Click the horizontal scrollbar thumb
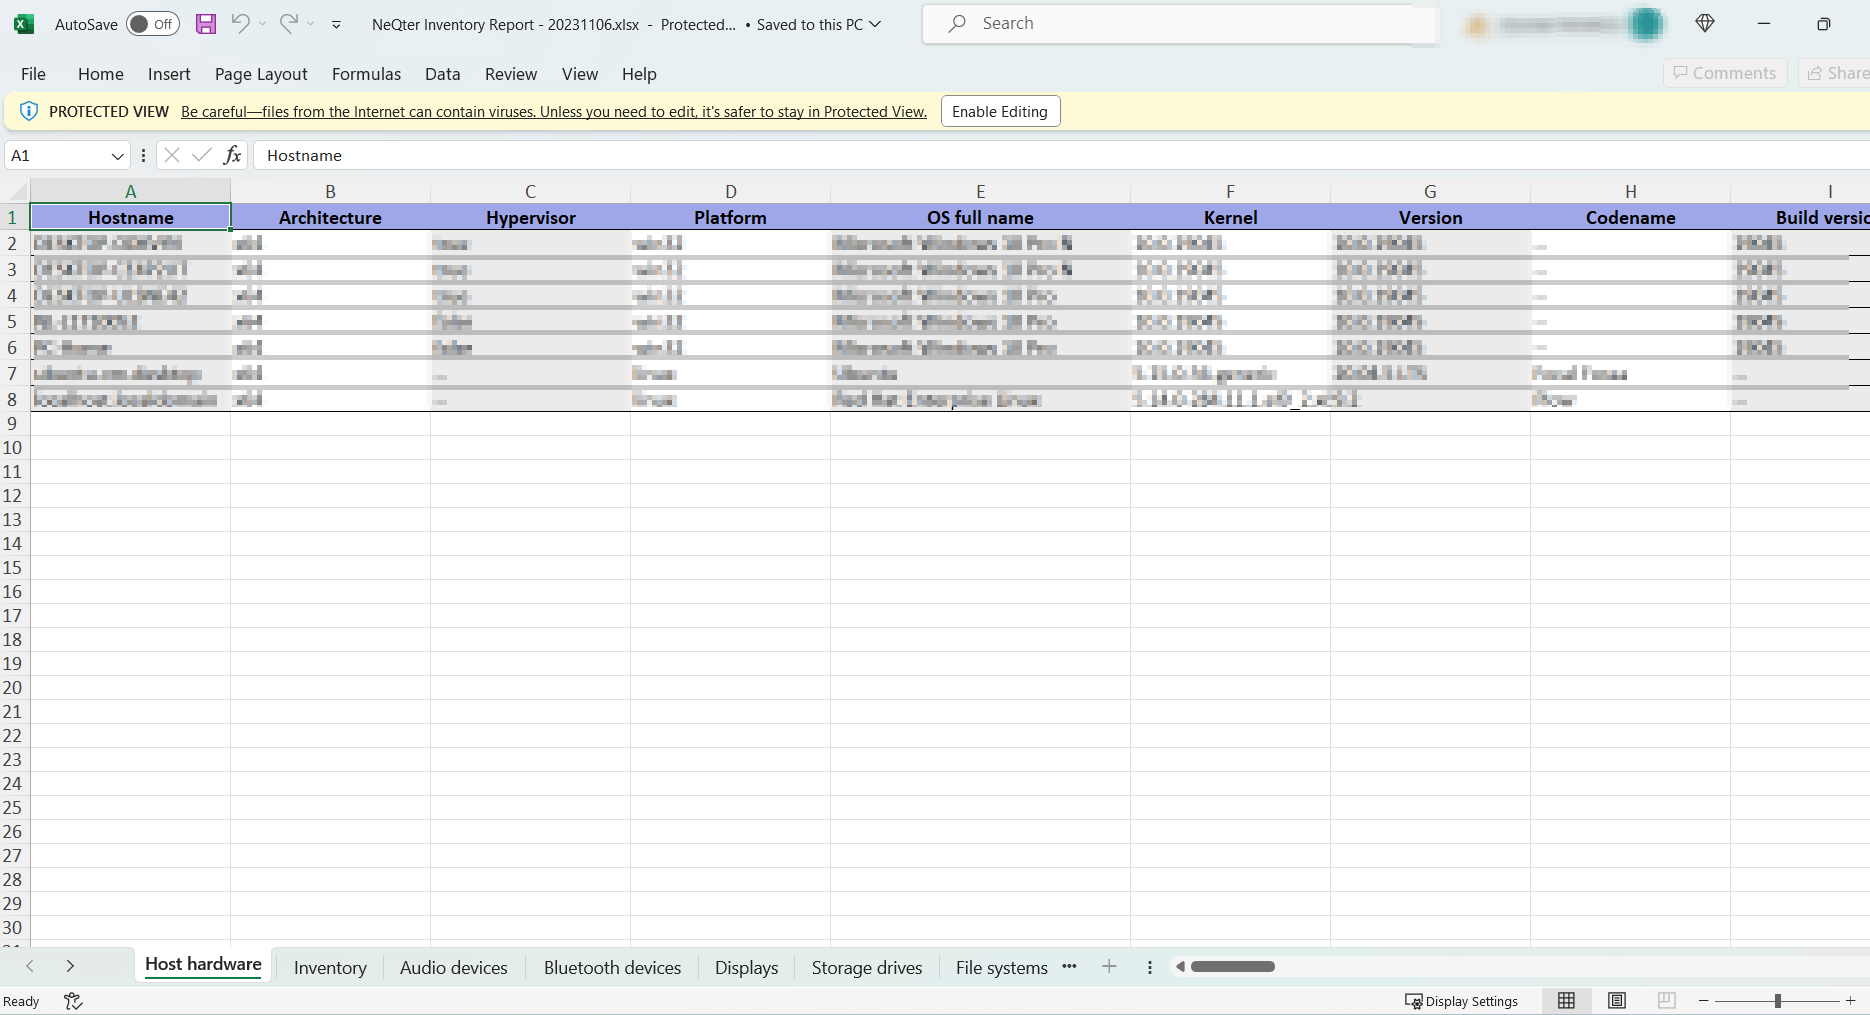1870x1015 pixels. 1233,967
